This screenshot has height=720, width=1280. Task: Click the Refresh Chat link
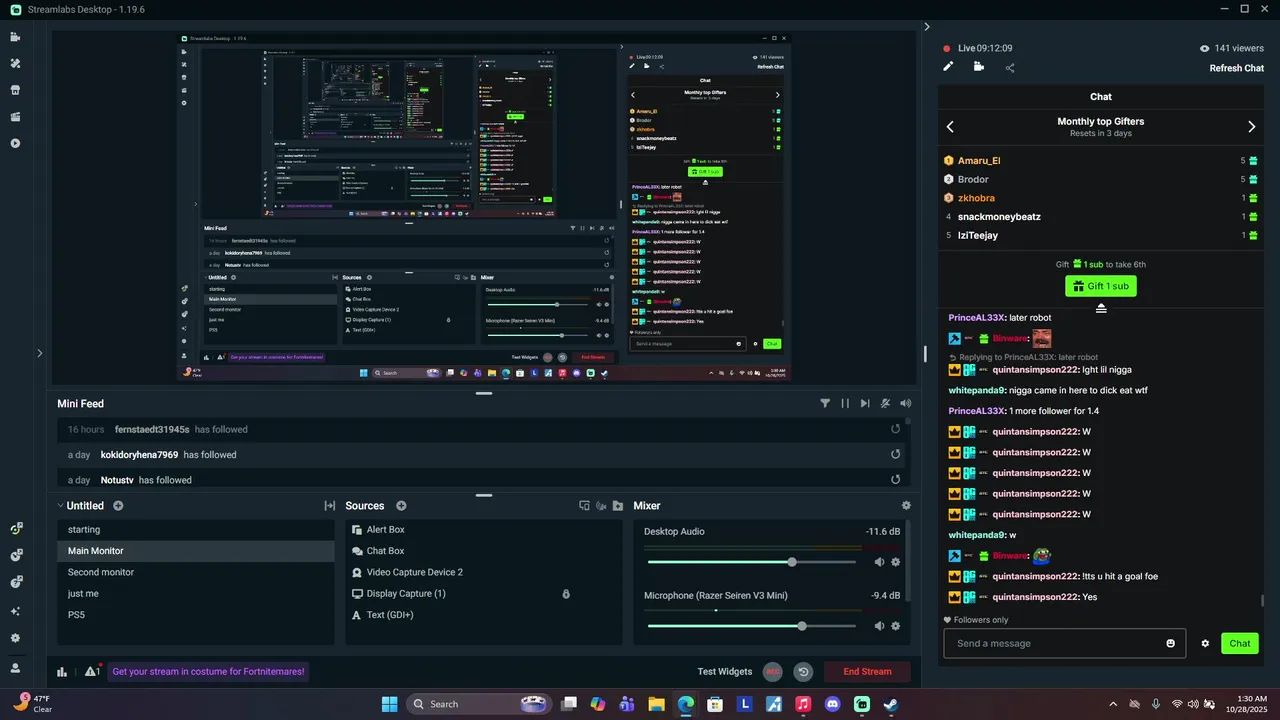point(1237,68)
